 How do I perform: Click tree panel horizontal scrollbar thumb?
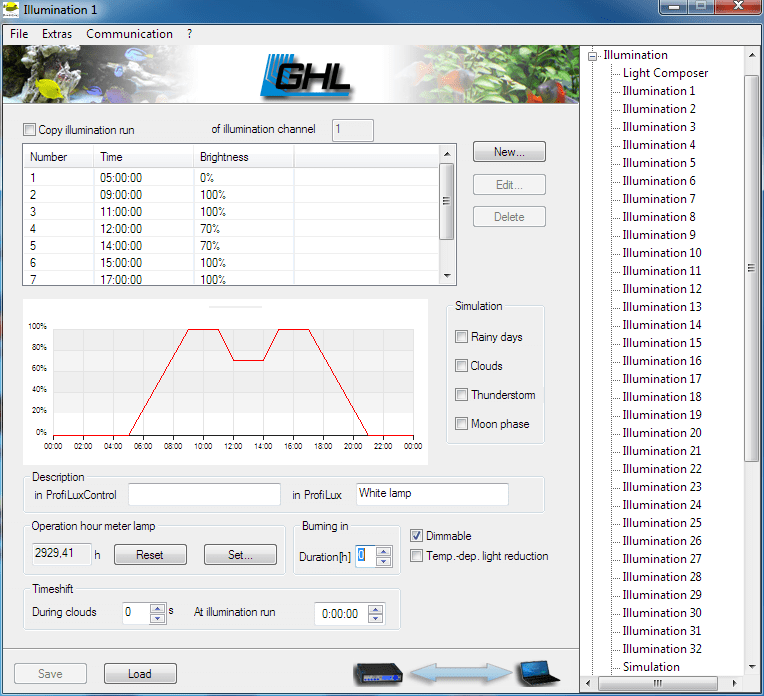[657, 682]
